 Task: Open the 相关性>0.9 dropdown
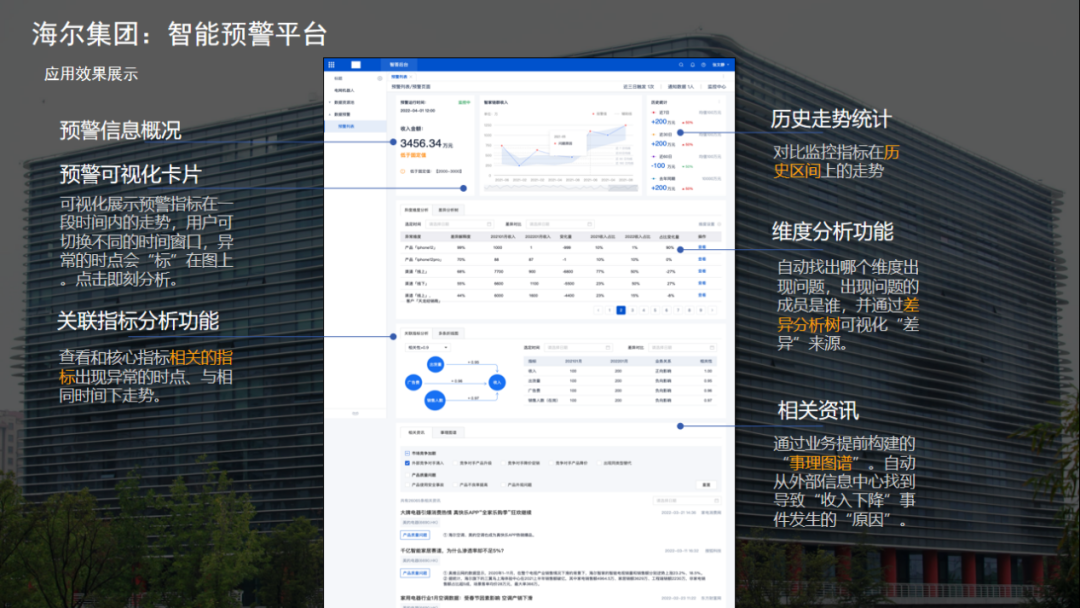(428, 348)
